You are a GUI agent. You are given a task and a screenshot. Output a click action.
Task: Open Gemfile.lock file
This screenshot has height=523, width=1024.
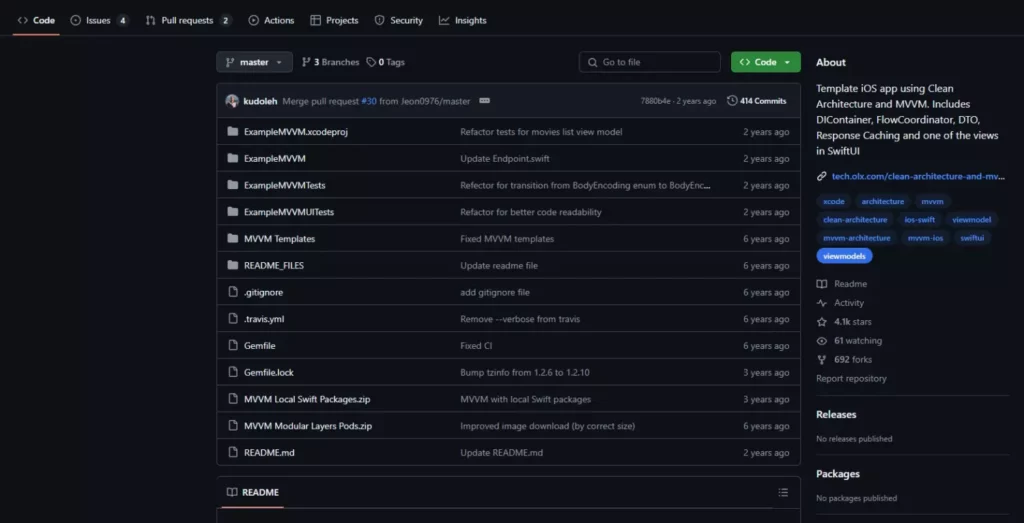(x=268, y=373)
